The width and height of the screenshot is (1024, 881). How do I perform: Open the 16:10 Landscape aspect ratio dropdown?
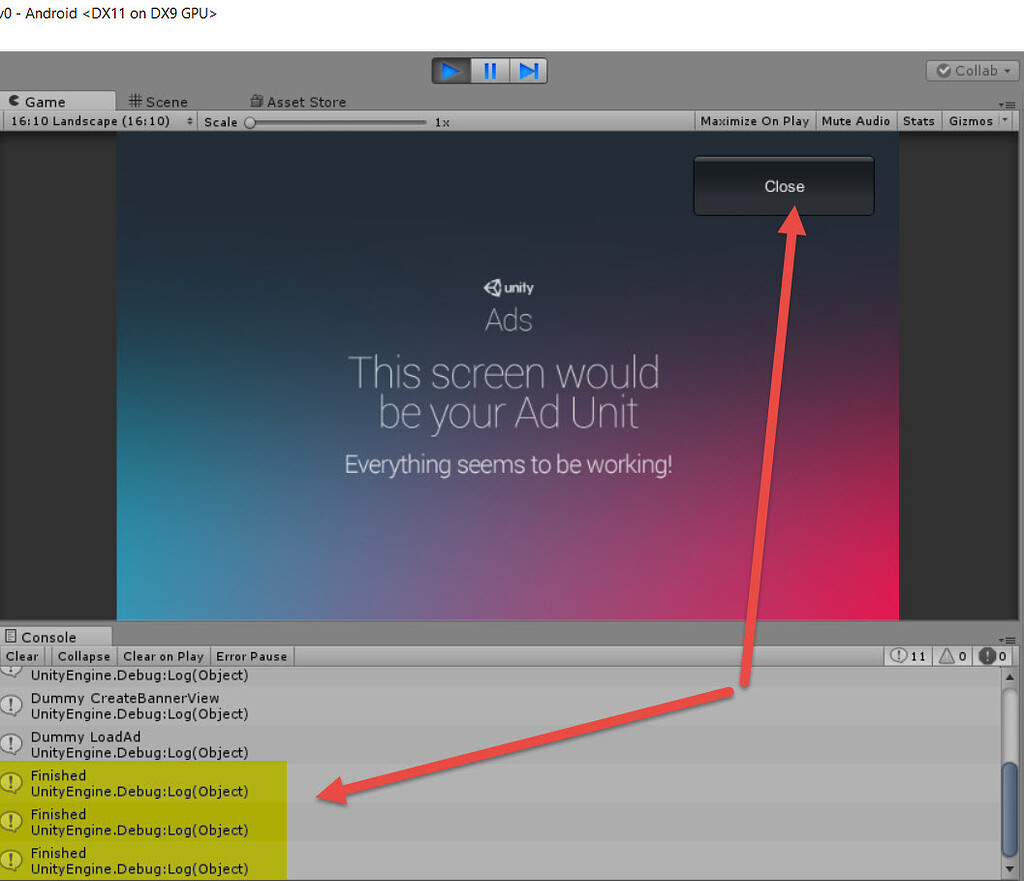pyautogui.click(x=100, y=121)
